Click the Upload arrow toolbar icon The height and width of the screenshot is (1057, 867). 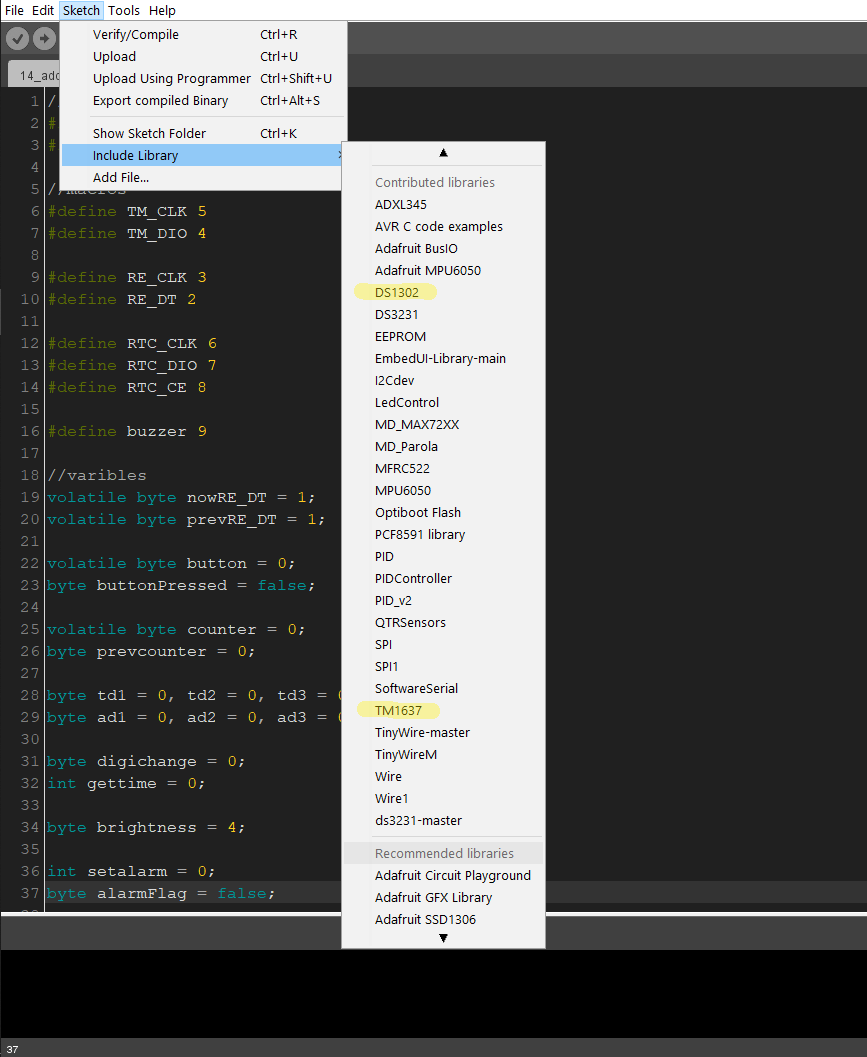point(43,38)
